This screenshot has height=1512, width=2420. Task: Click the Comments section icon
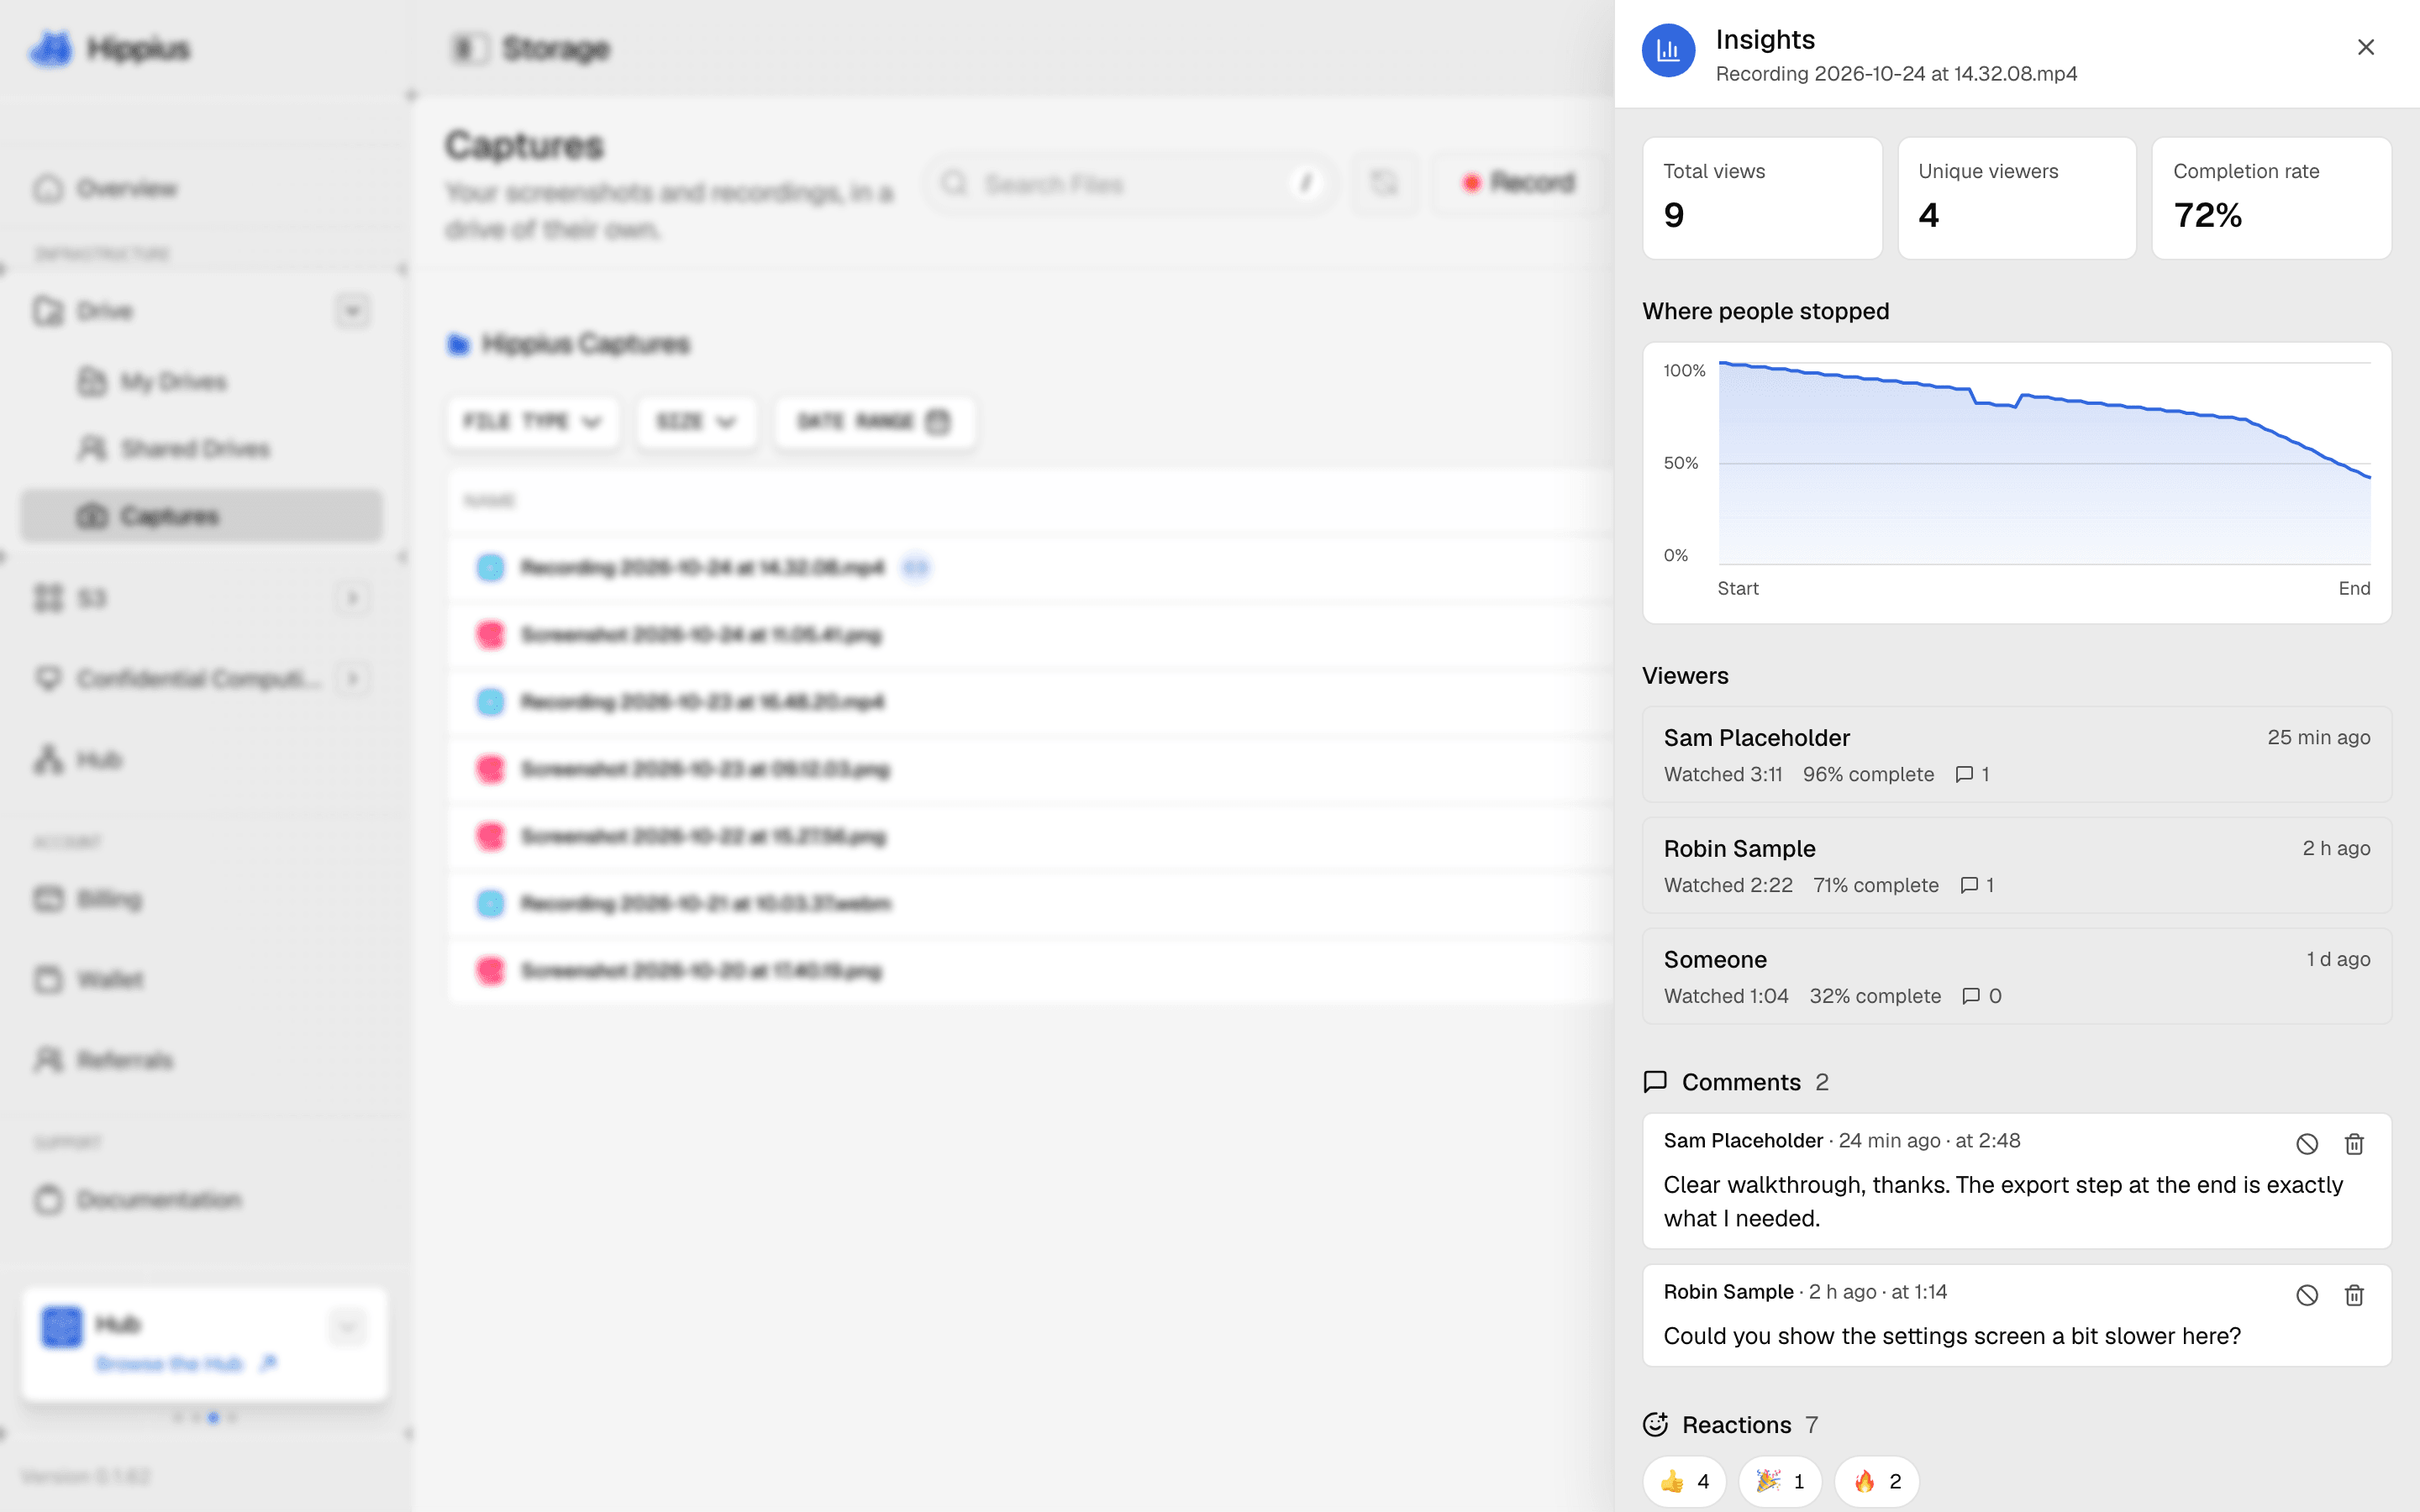pos(1655,1082)
